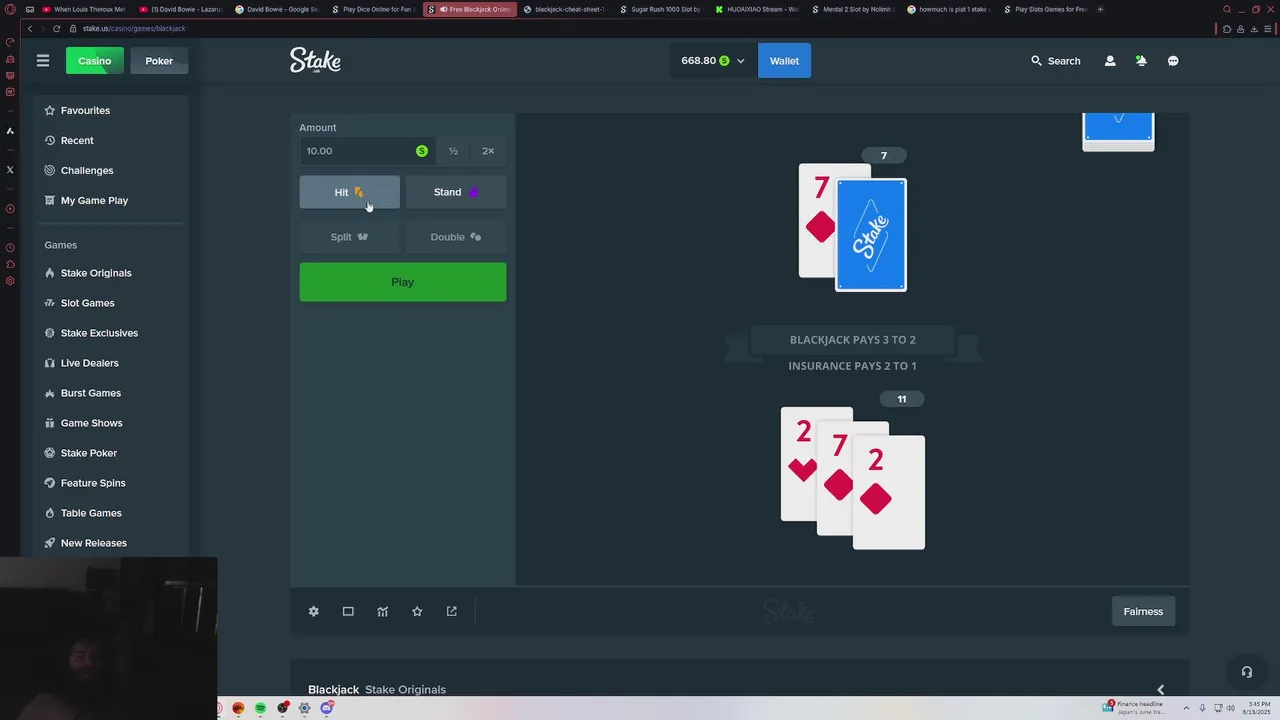Open the notifications bell icon
The height and width of the screenshot is (720, 1280).
tap(1141, 61)
